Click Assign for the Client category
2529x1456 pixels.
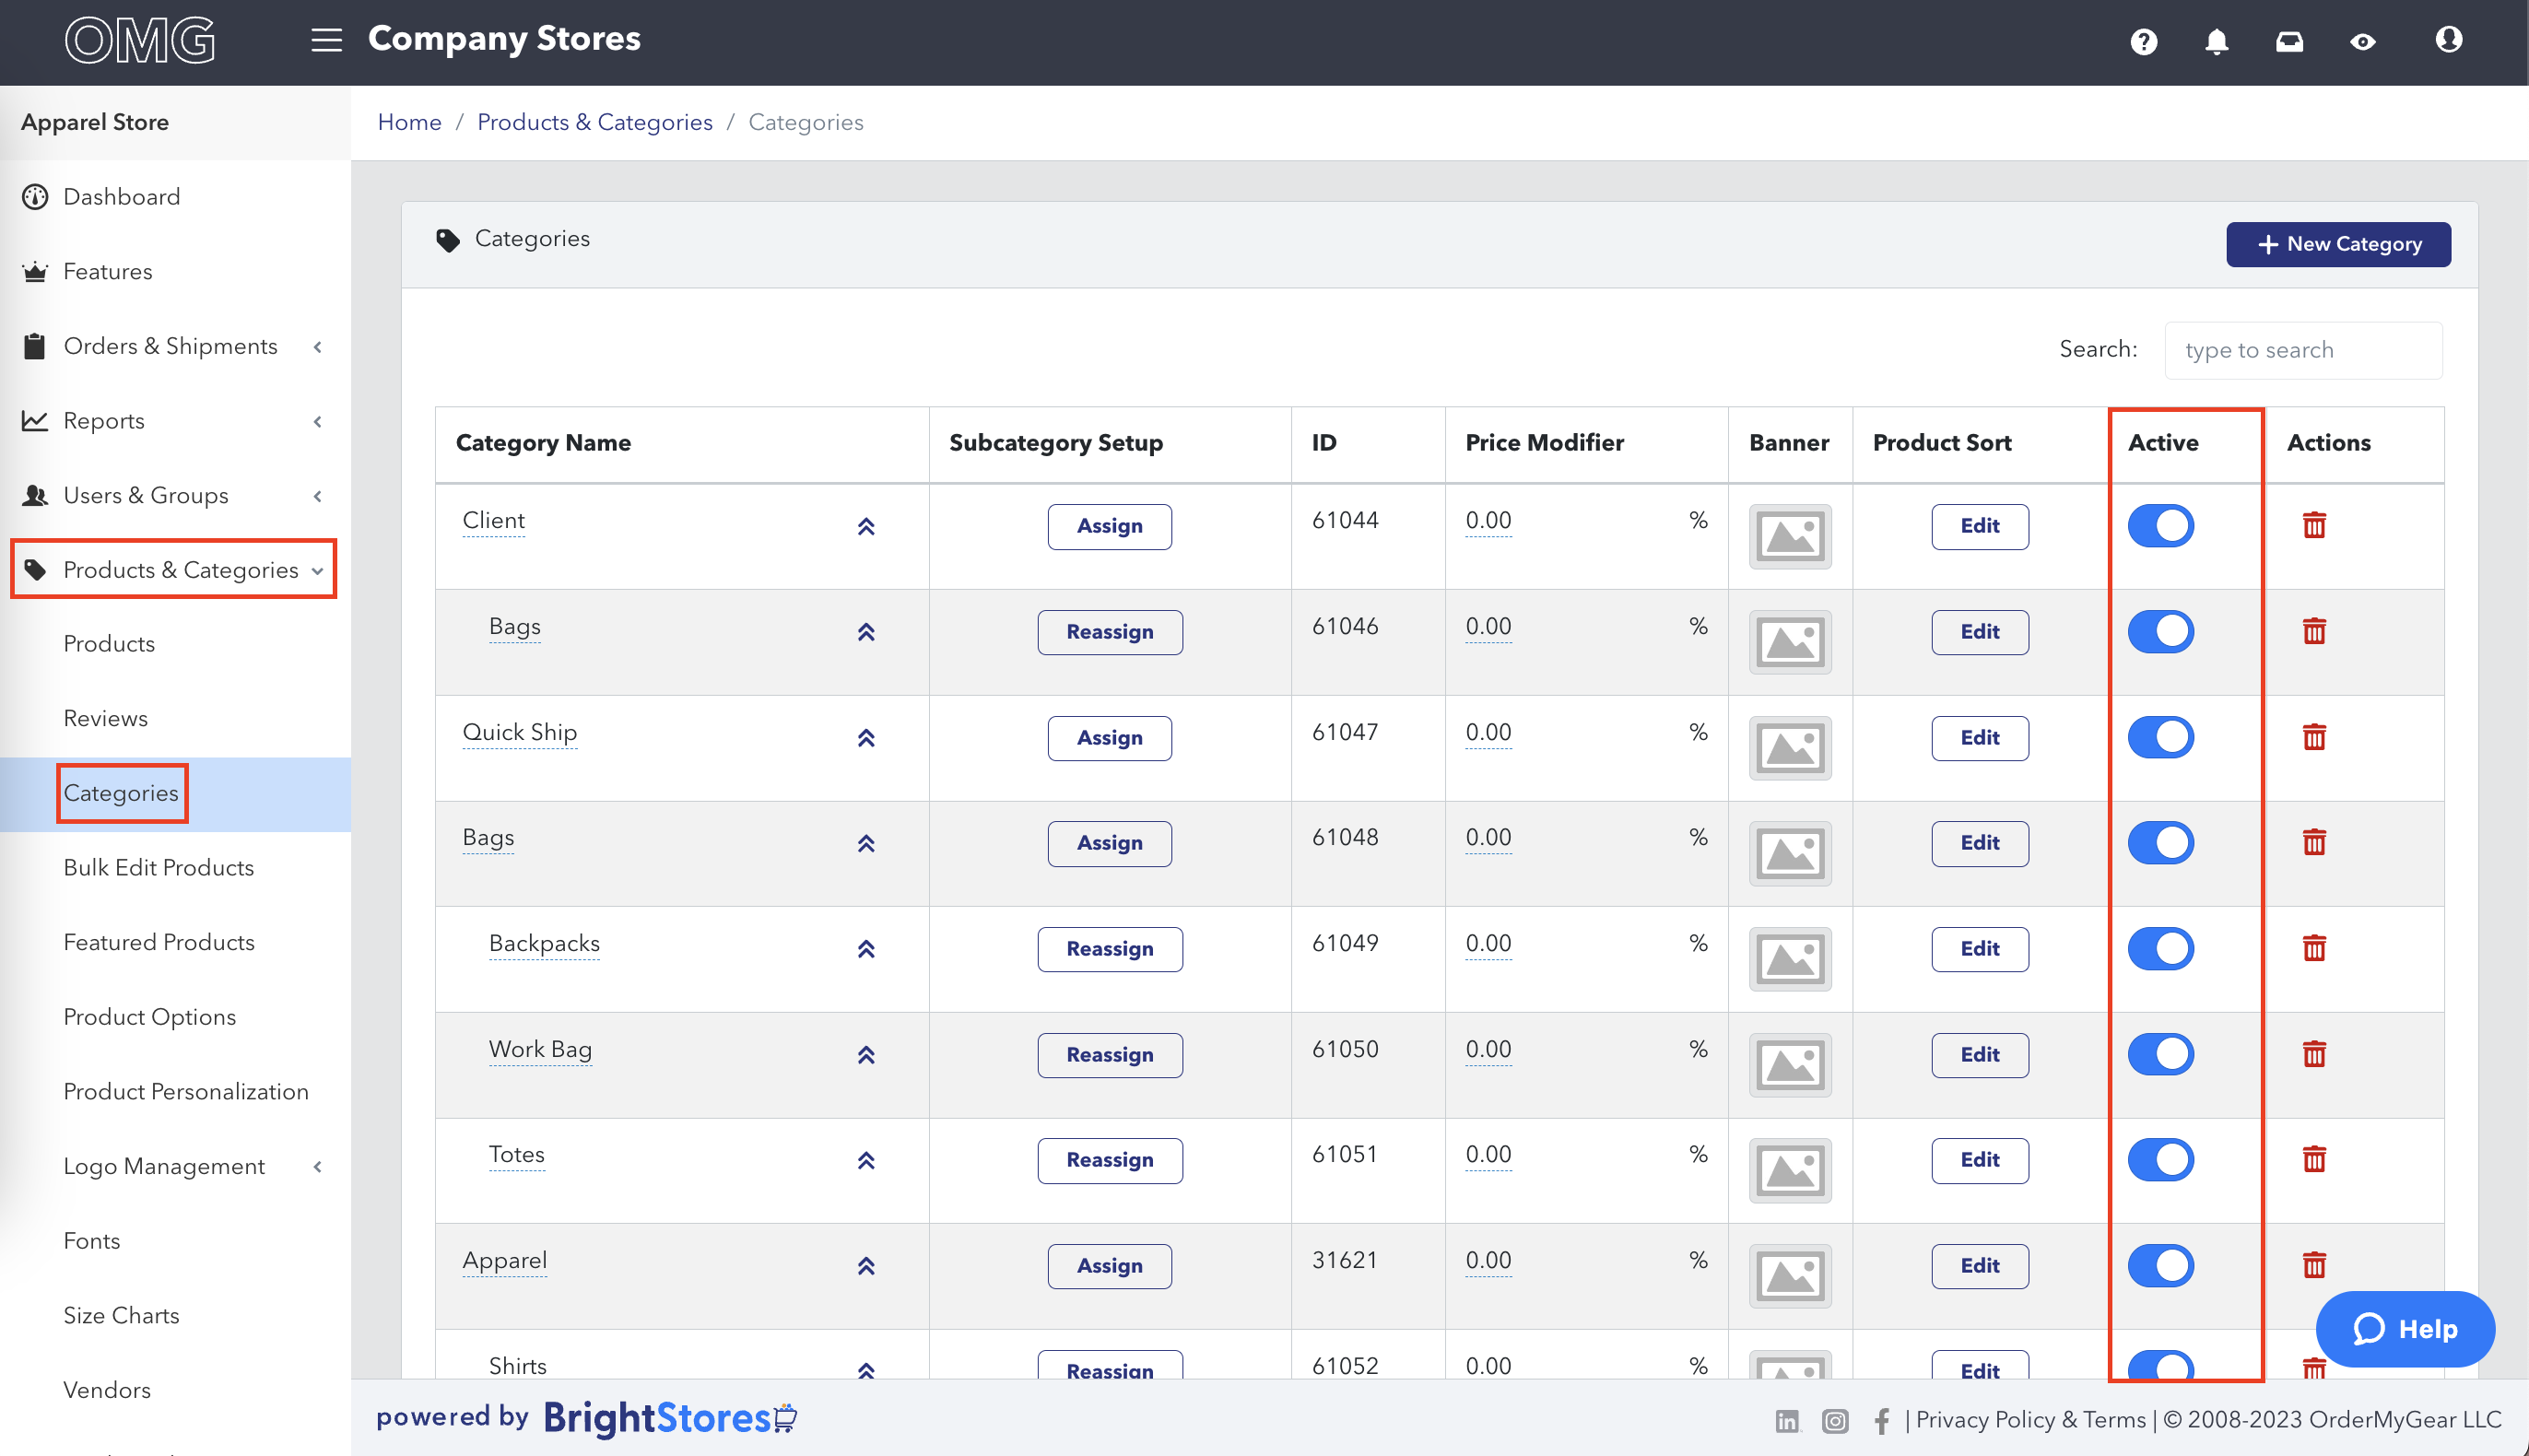pos(1109,526)
